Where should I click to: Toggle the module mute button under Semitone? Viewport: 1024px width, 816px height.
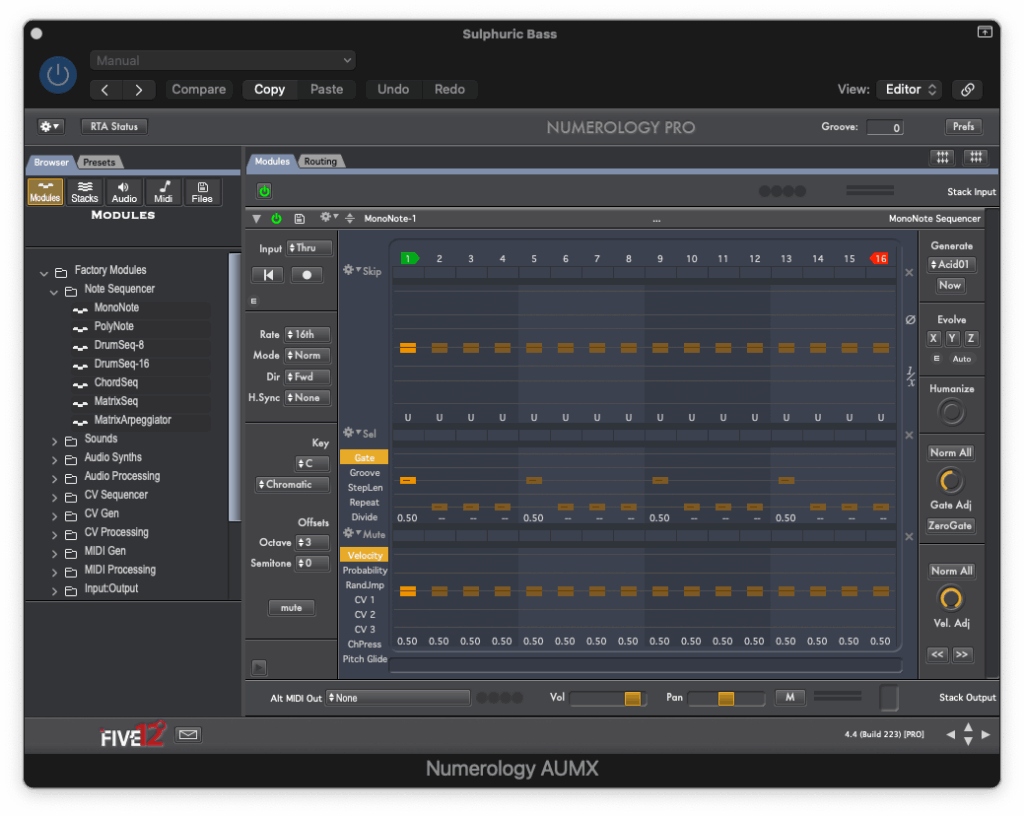(291, 608)
